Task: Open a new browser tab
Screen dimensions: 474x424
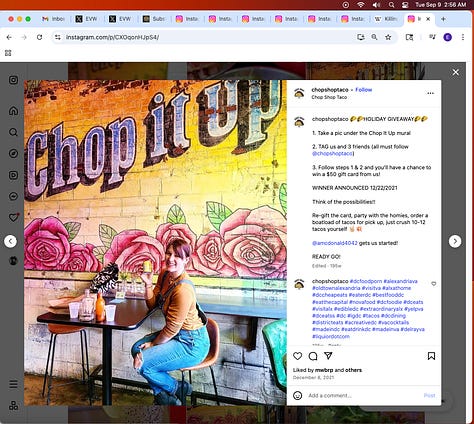Action: [443, 19]
